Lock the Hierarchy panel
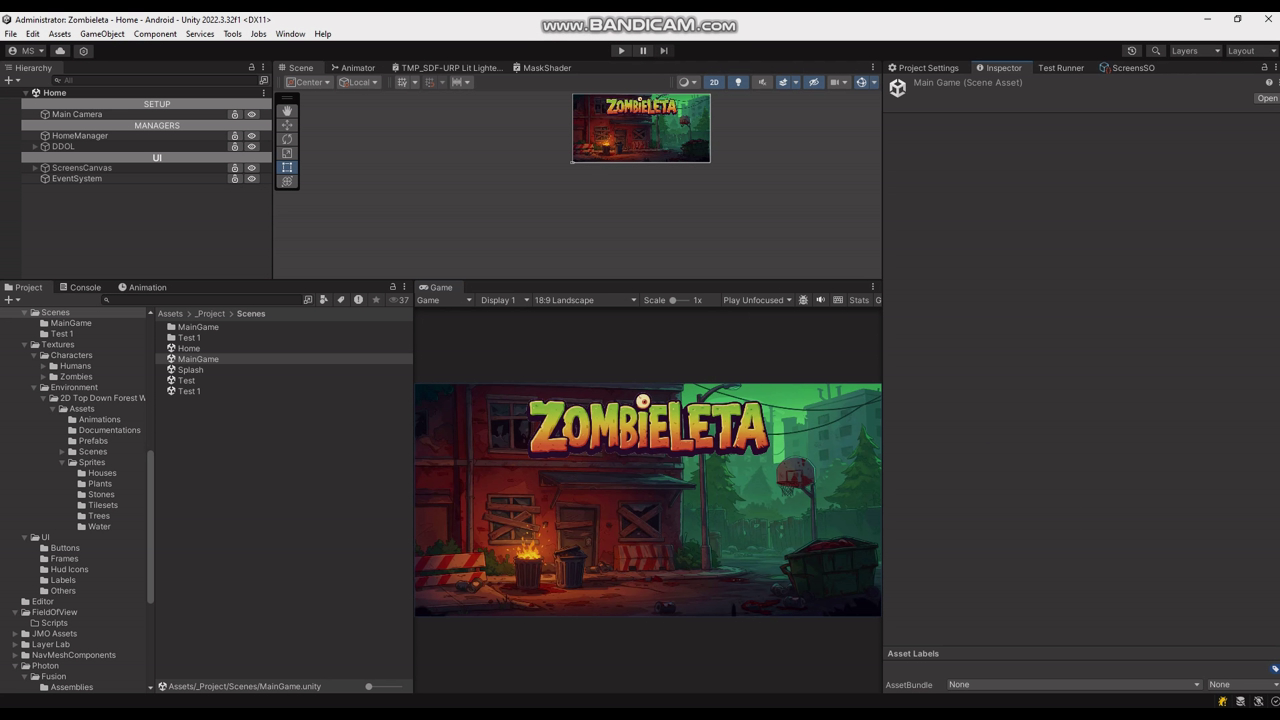This screenshot has height=720, width=1280. click(252, 67)
